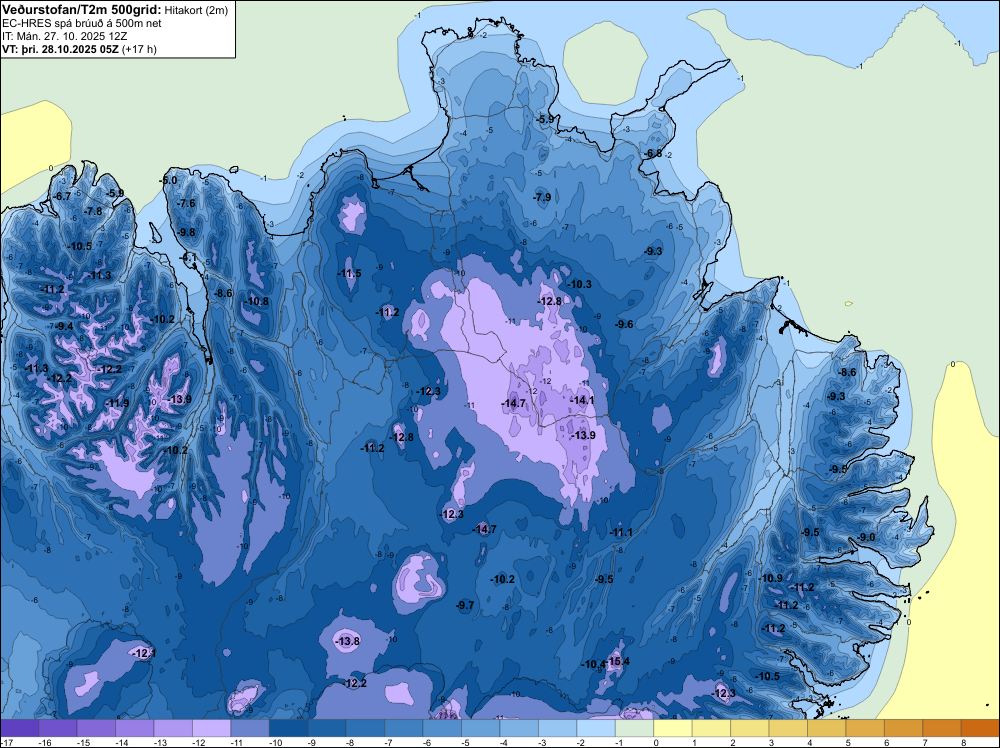Click the -6.7 temperature label
The image size is (1000, 748).
[62, 196]
